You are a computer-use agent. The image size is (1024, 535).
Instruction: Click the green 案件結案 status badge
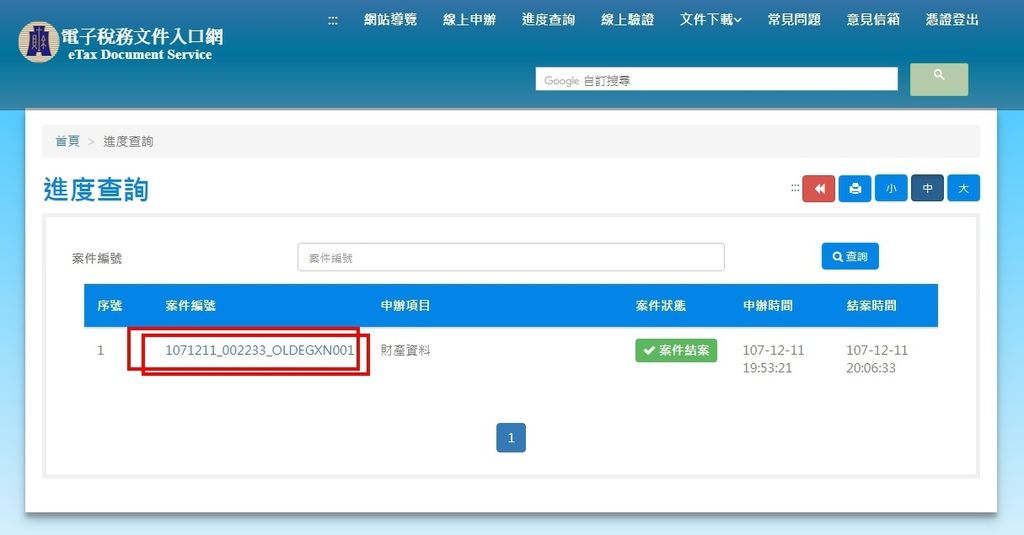676,350
